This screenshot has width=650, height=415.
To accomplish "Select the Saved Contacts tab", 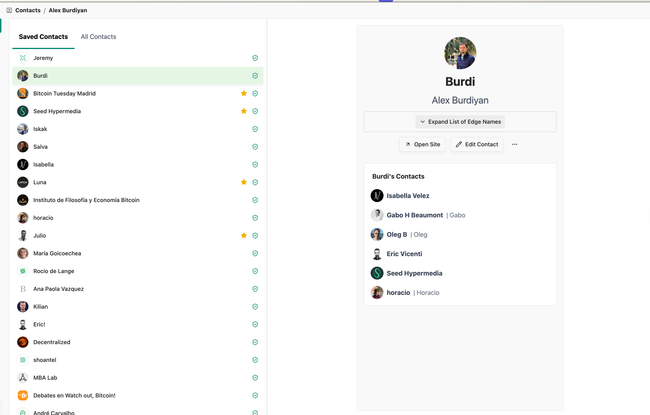I will 43,37.
